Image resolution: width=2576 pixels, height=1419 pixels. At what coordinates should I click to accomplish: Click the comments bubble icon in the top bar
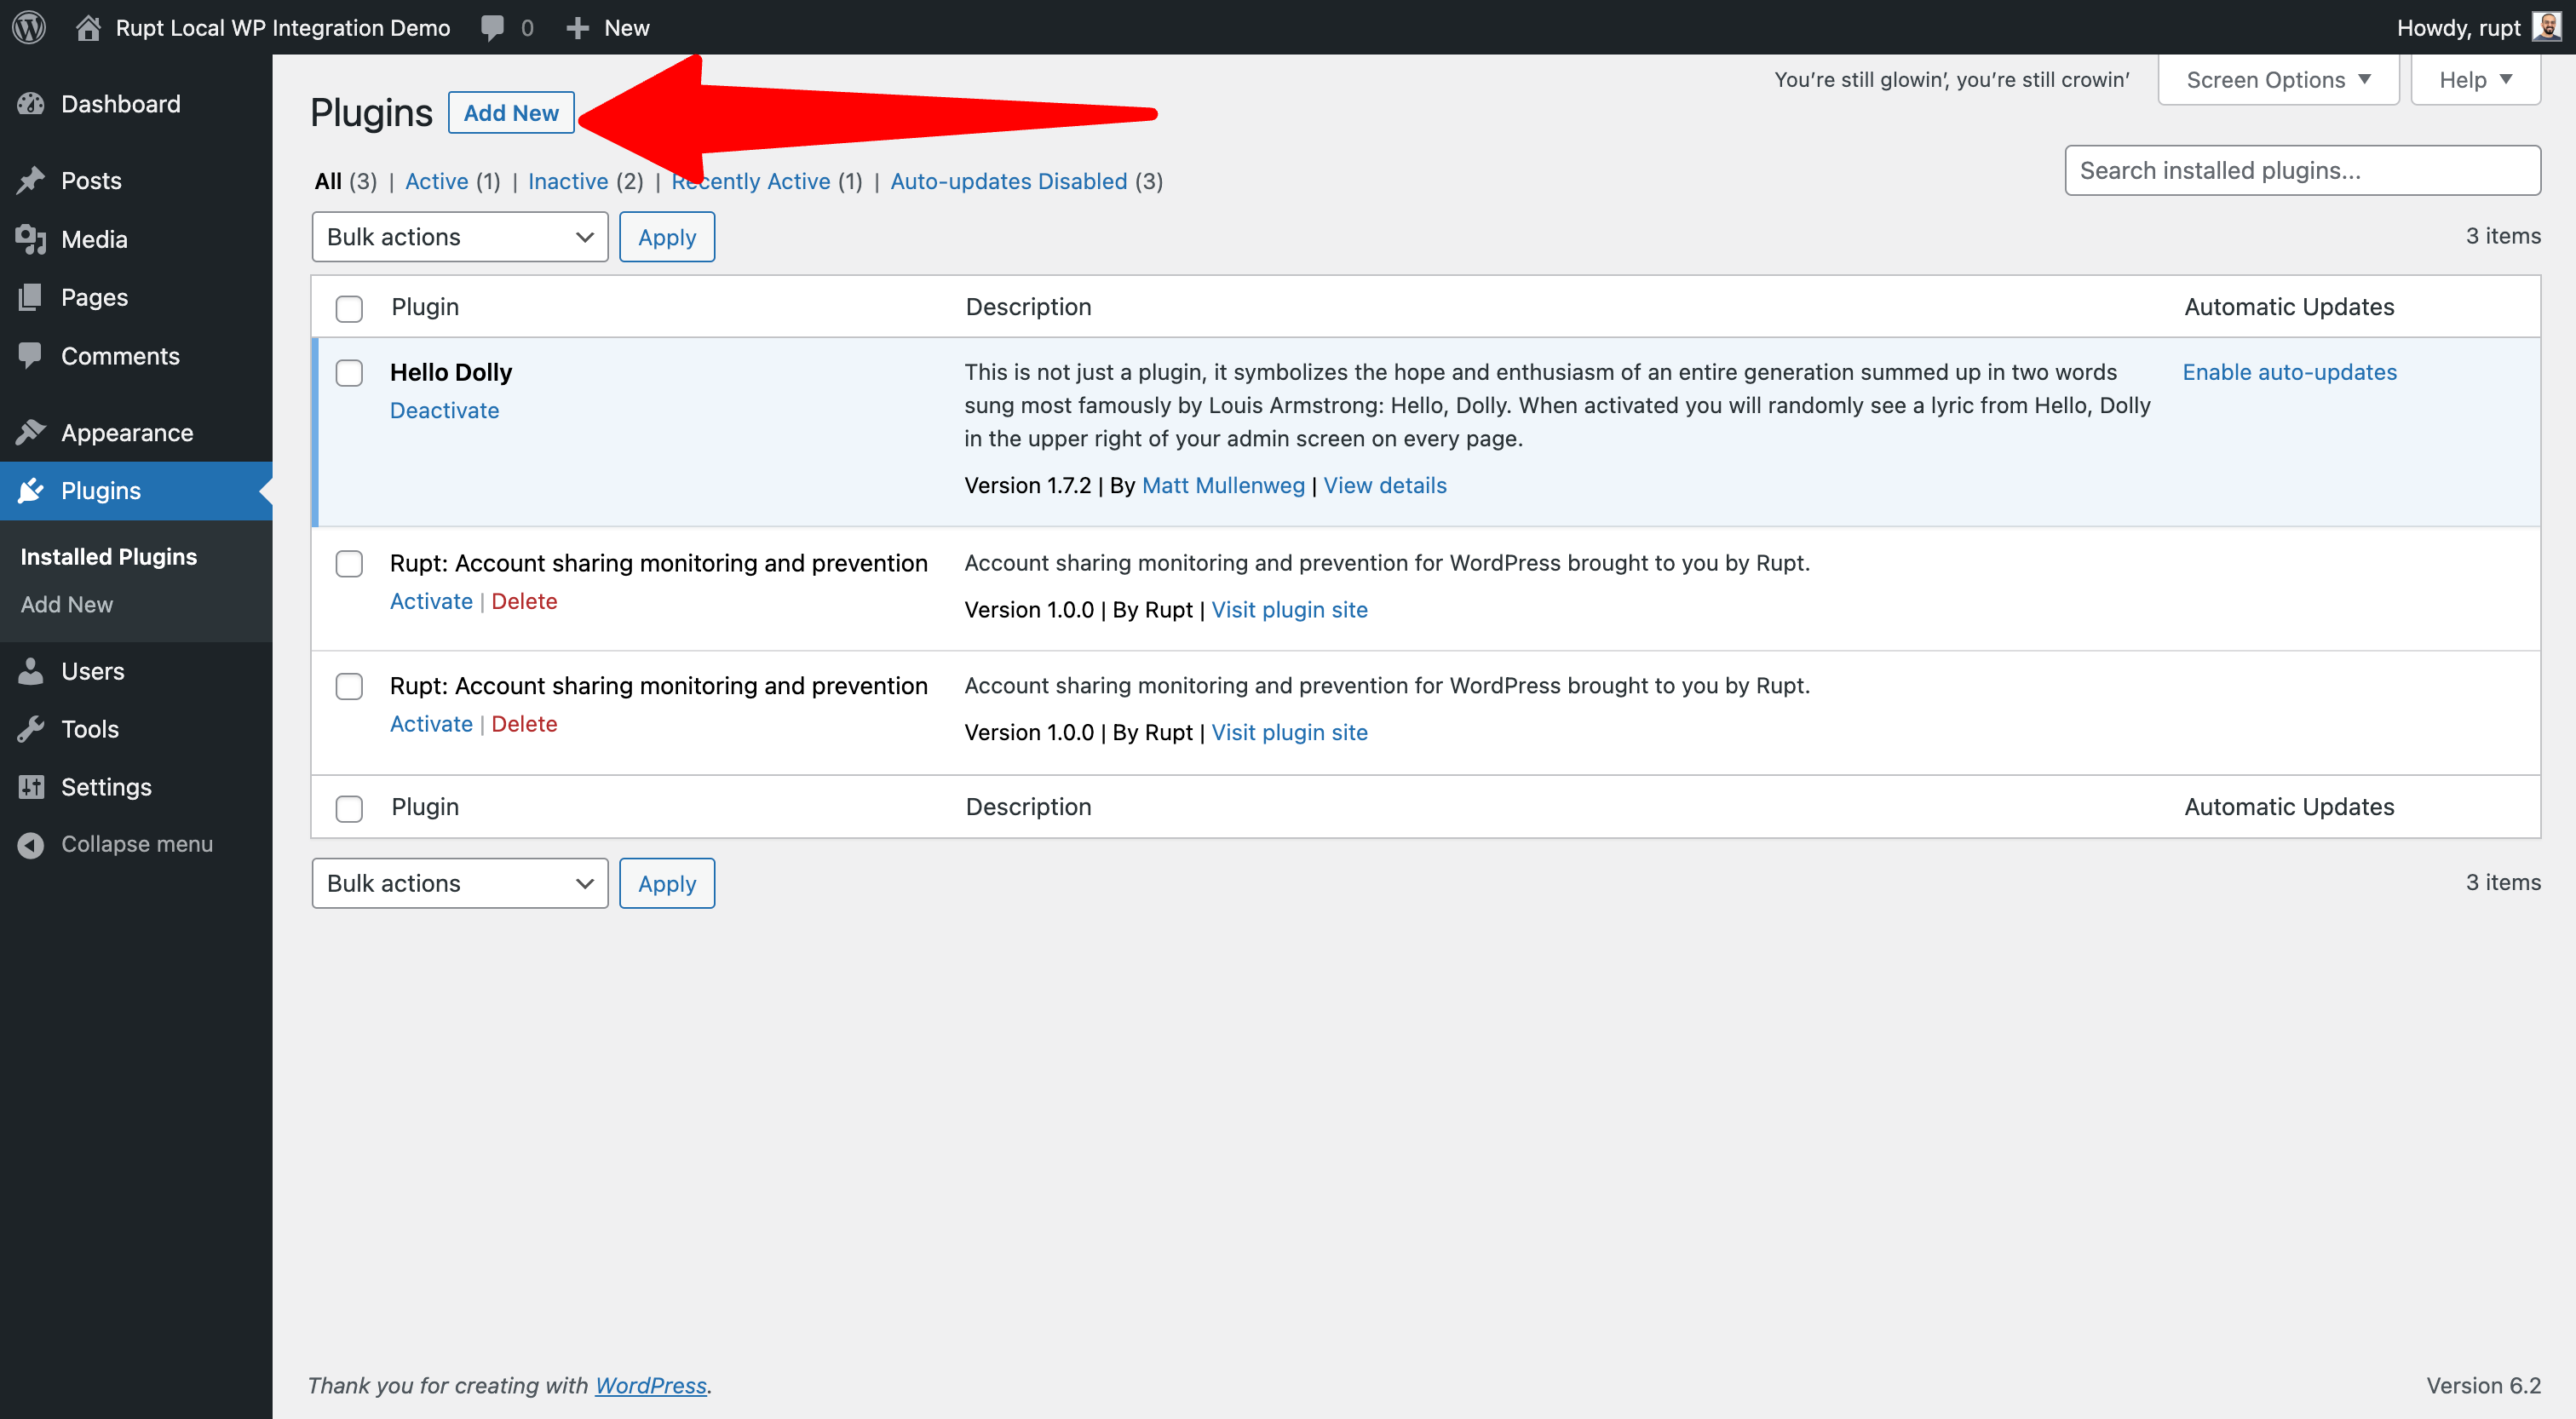coord(492,27)
